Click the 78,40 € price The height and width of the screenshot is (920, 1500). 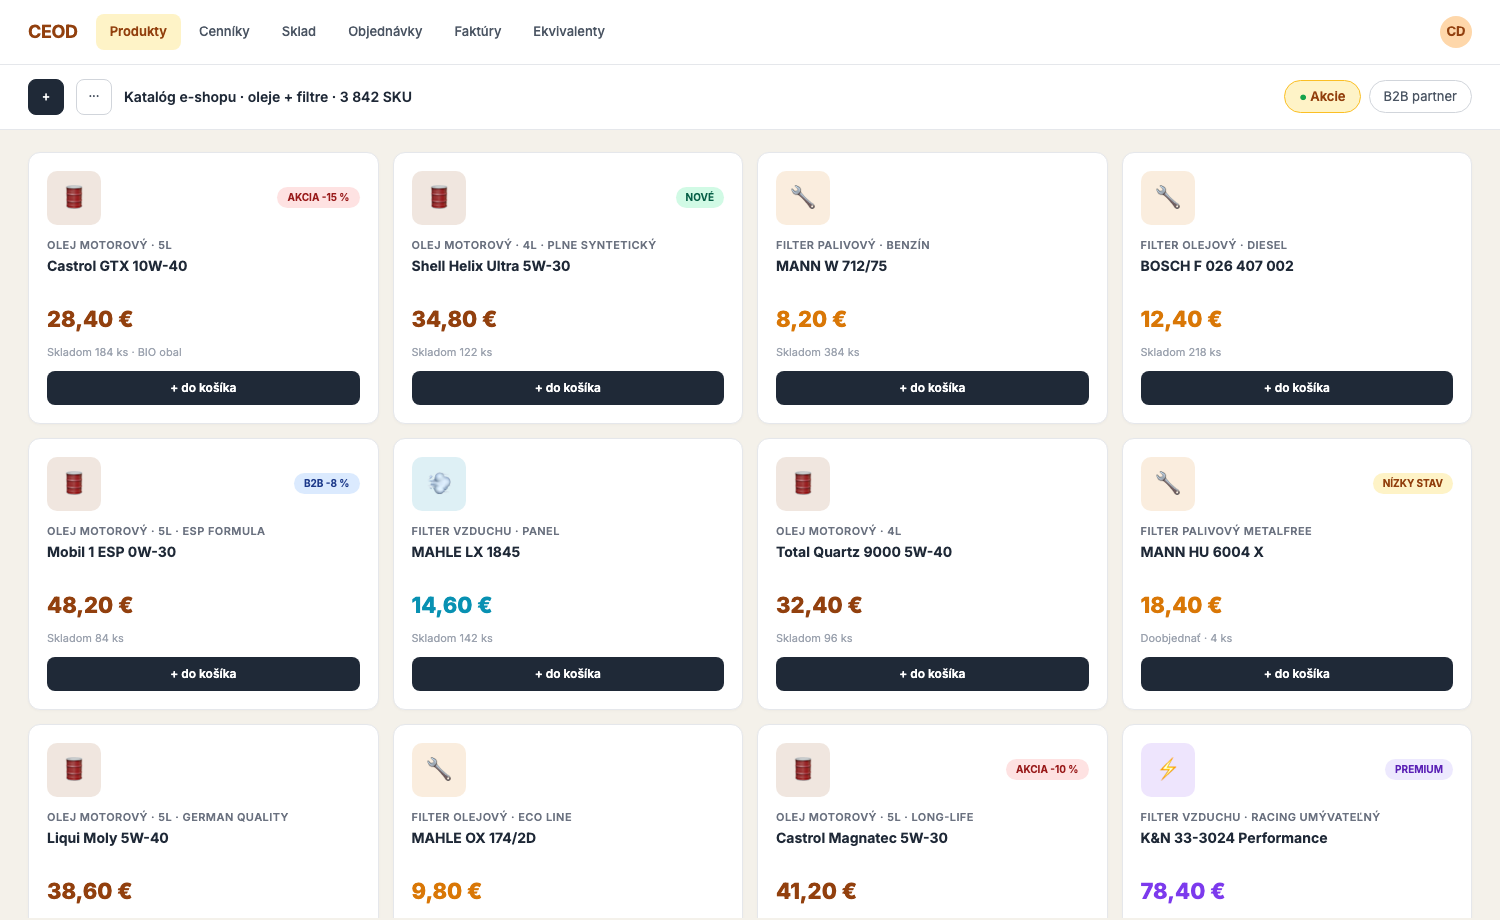click(x=1183, y=891)
